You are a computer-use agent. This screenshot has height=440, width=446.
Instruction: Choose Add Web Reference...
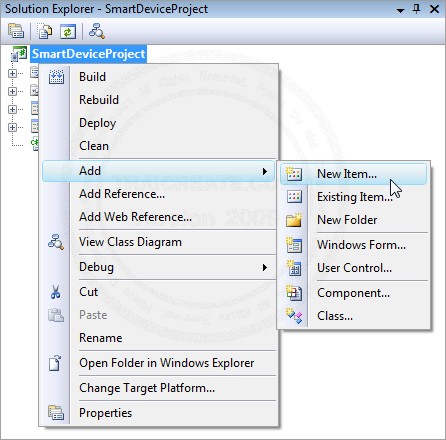158,217
